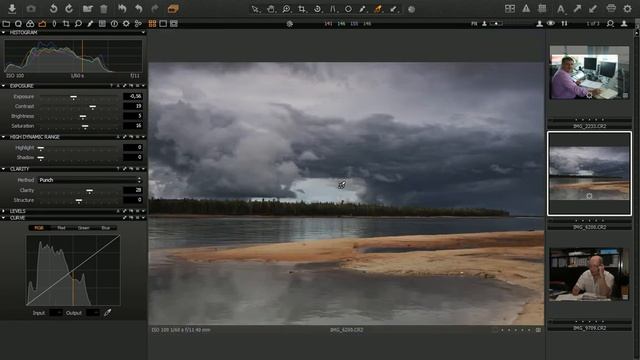640x360 pixels.
Task: Open the Exposure panel action menu arrow
Action: click(143, 86)
